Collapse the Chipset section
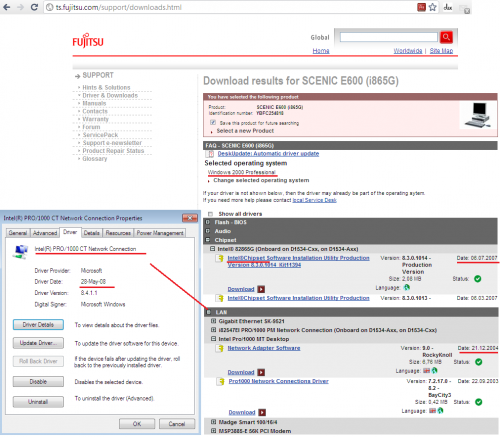Viewport: 500px width, 437px height. coord(208,240)
